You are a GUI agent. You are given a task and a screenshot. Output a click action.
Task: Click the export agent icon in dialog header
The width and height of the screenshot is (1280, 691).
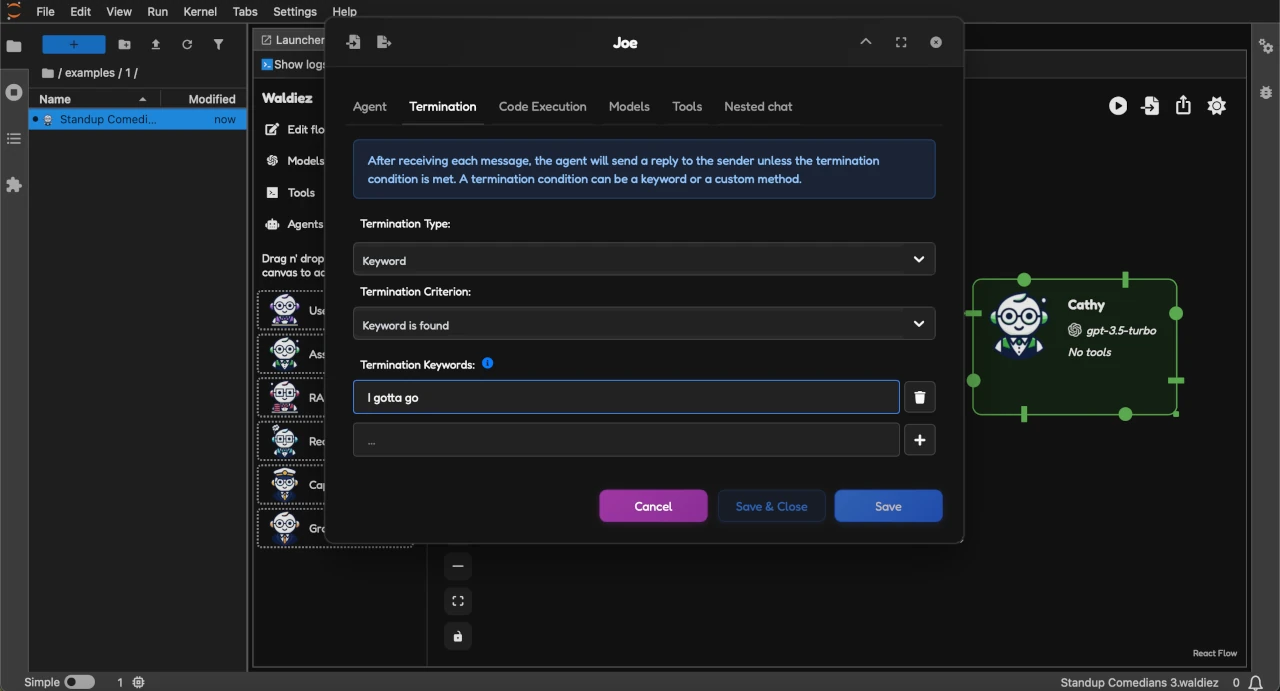(x=384, y=42)
